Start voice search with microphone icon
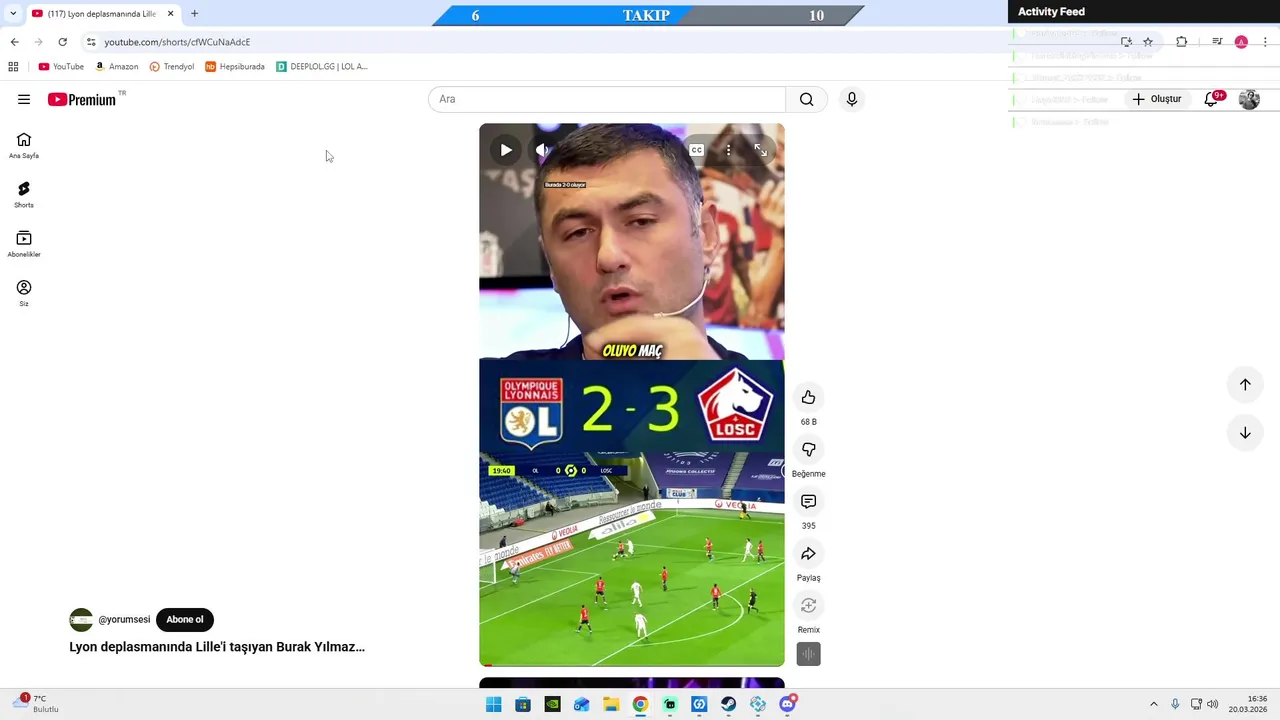 851,99
